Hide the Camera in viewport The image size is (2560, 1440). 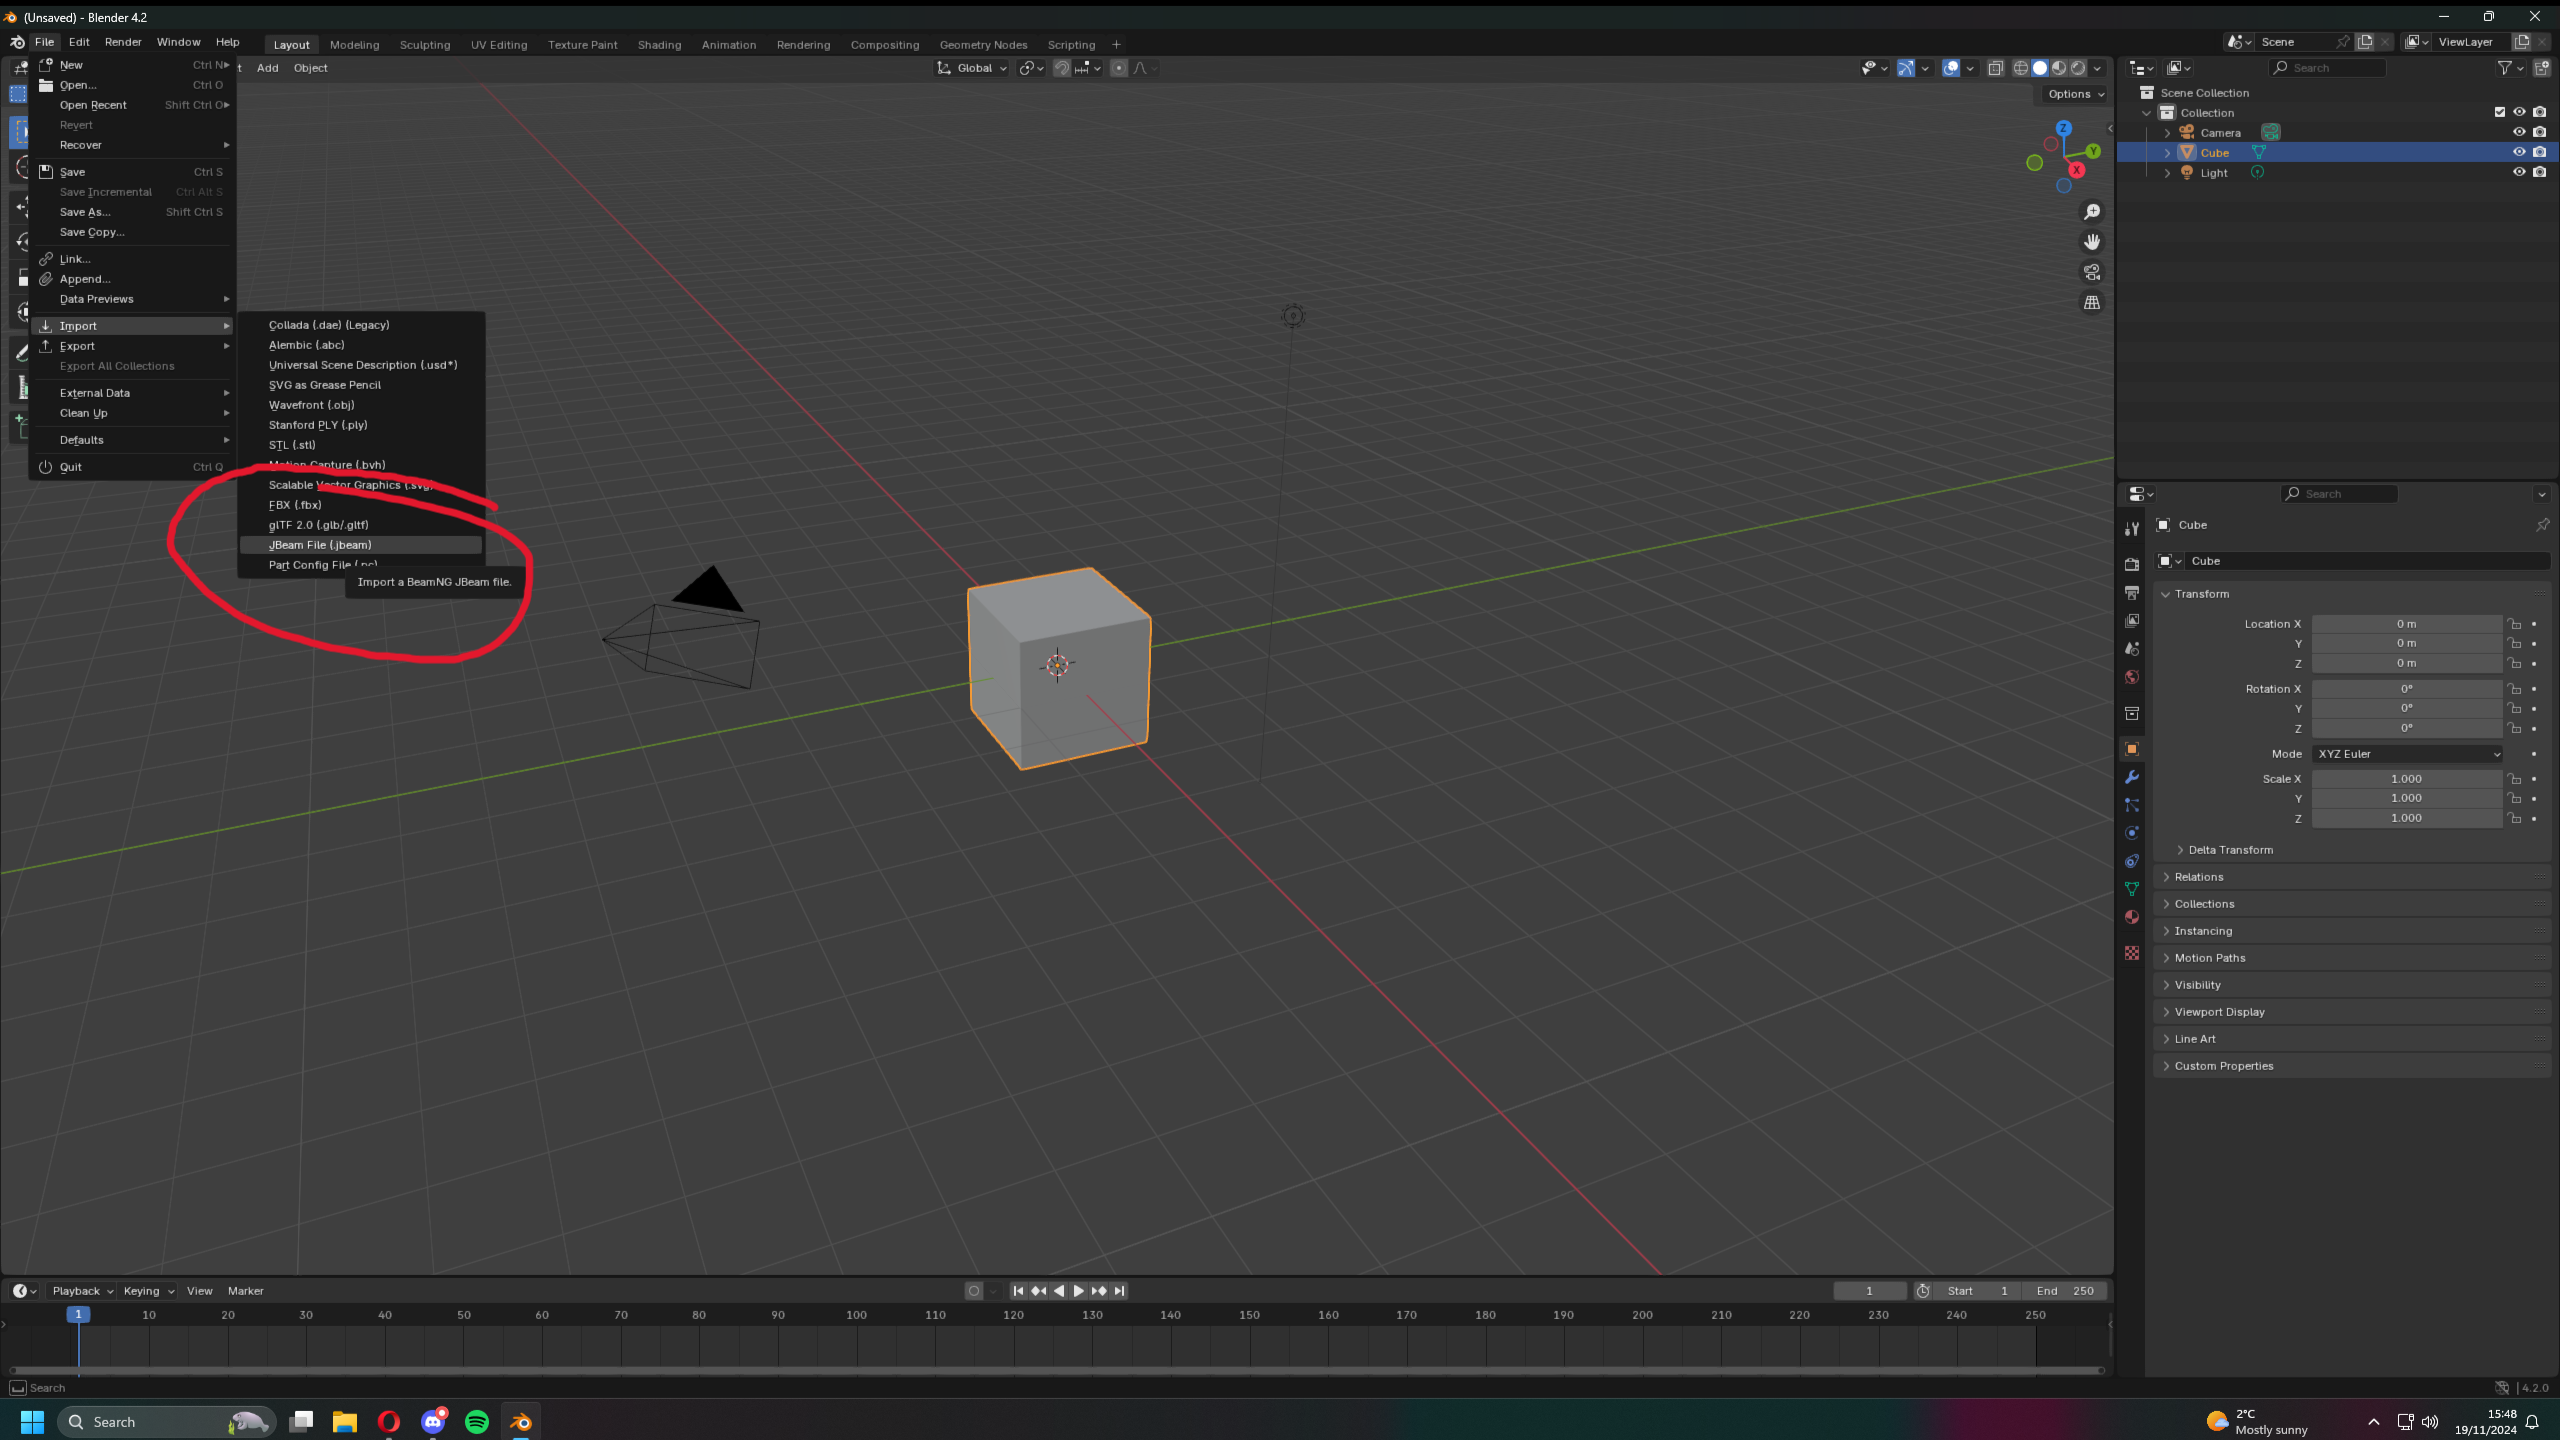(x=2519, y=132)
